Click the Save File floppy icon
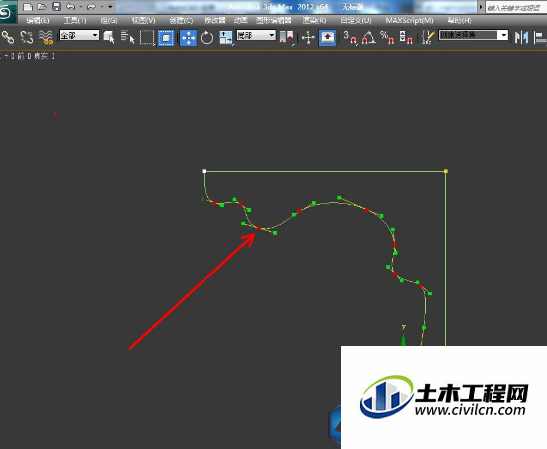 tap(56, 7)
